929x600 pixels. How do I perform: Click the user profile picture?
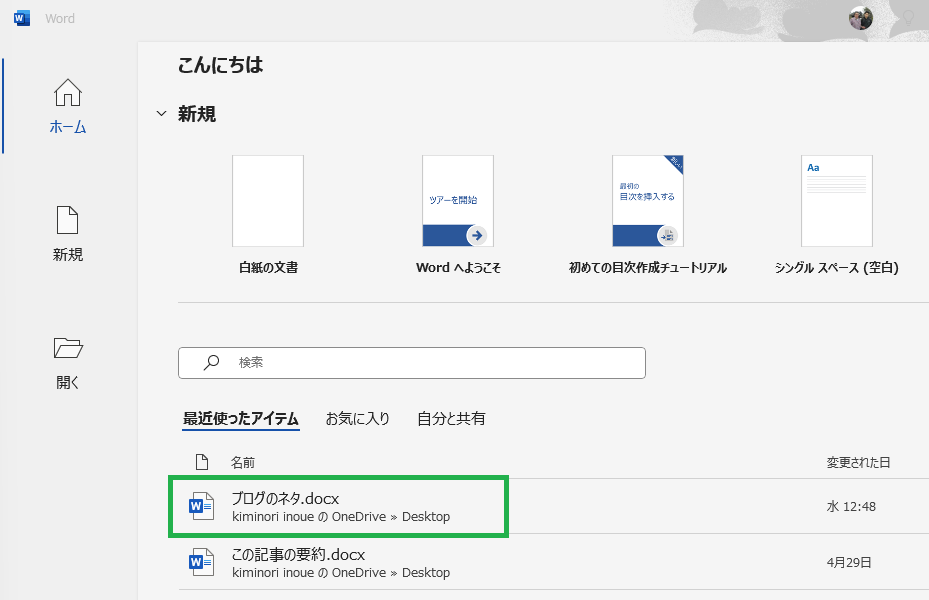point(860,18)
